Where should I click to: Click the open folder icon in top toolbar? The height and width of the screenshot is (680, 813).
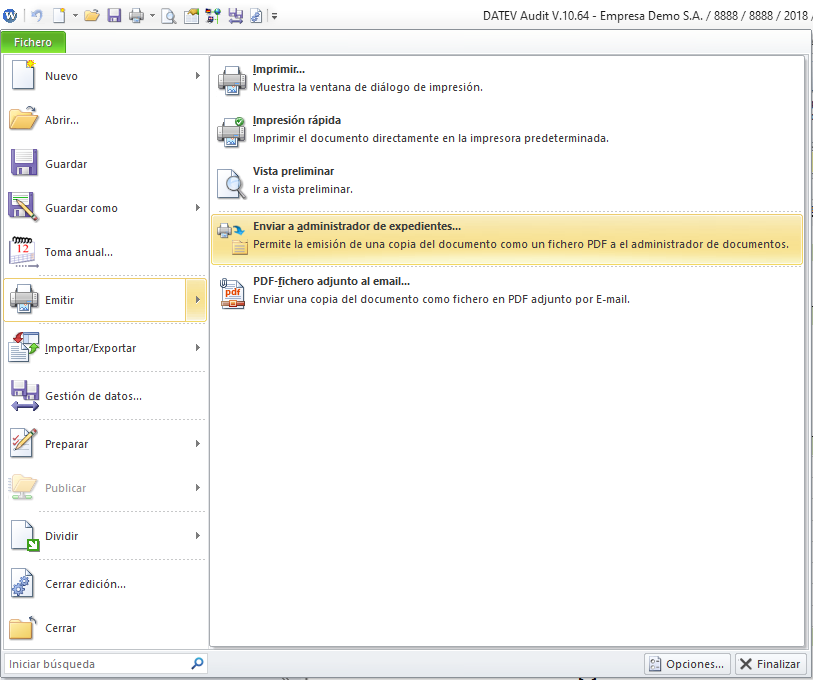pos(92,16)
